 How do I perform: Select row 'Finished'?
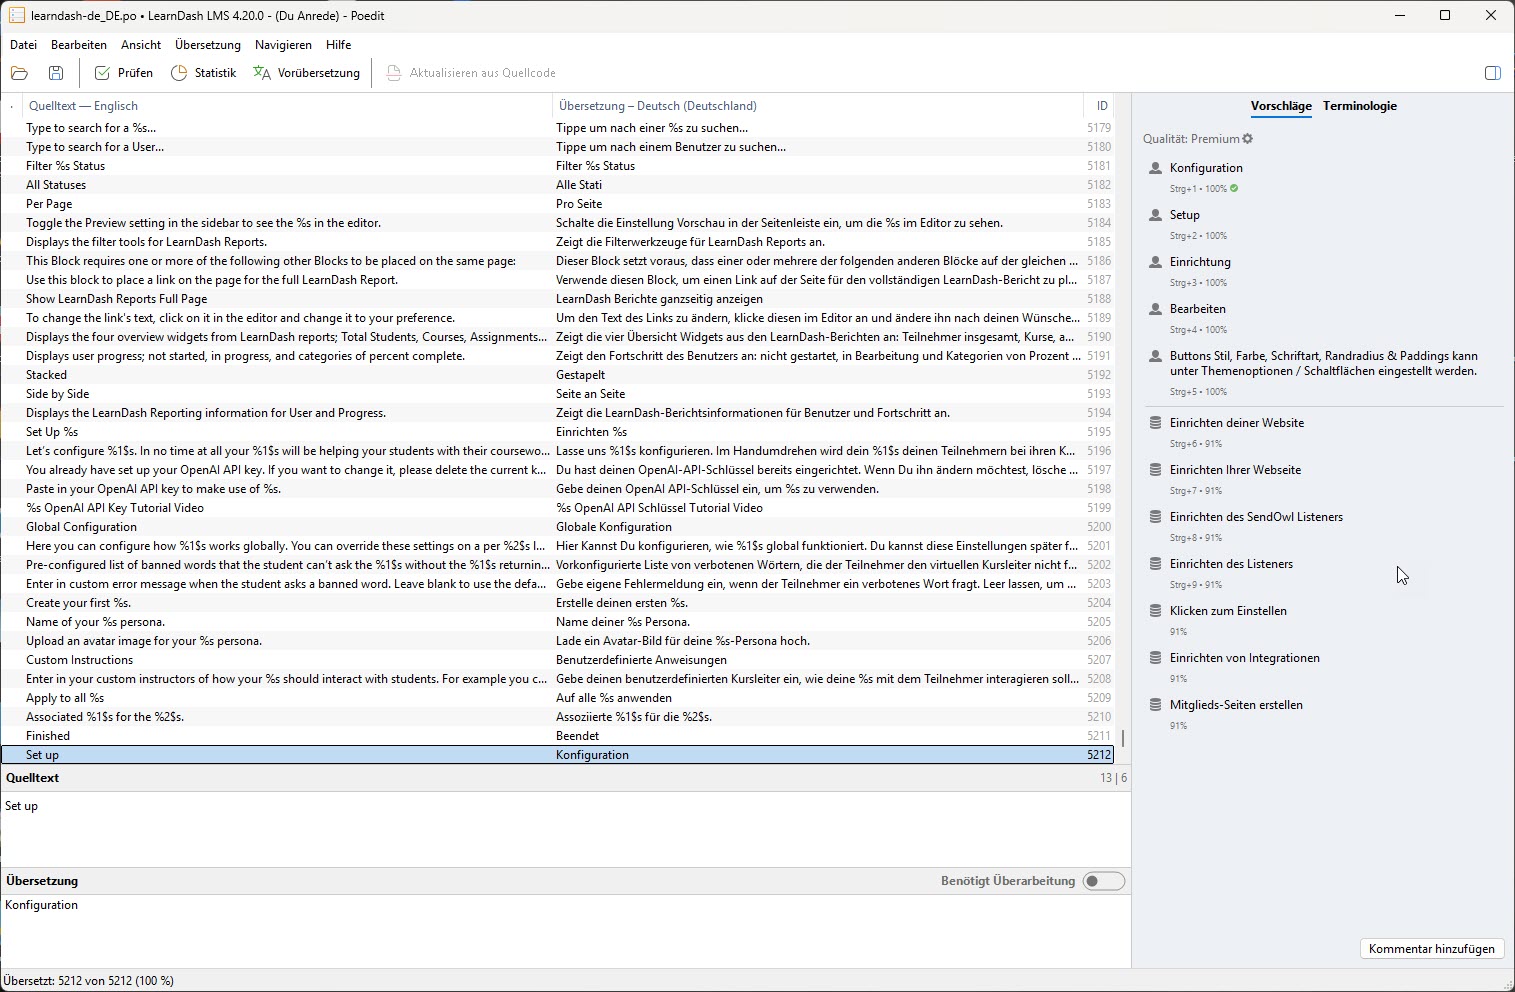(557, 736)
